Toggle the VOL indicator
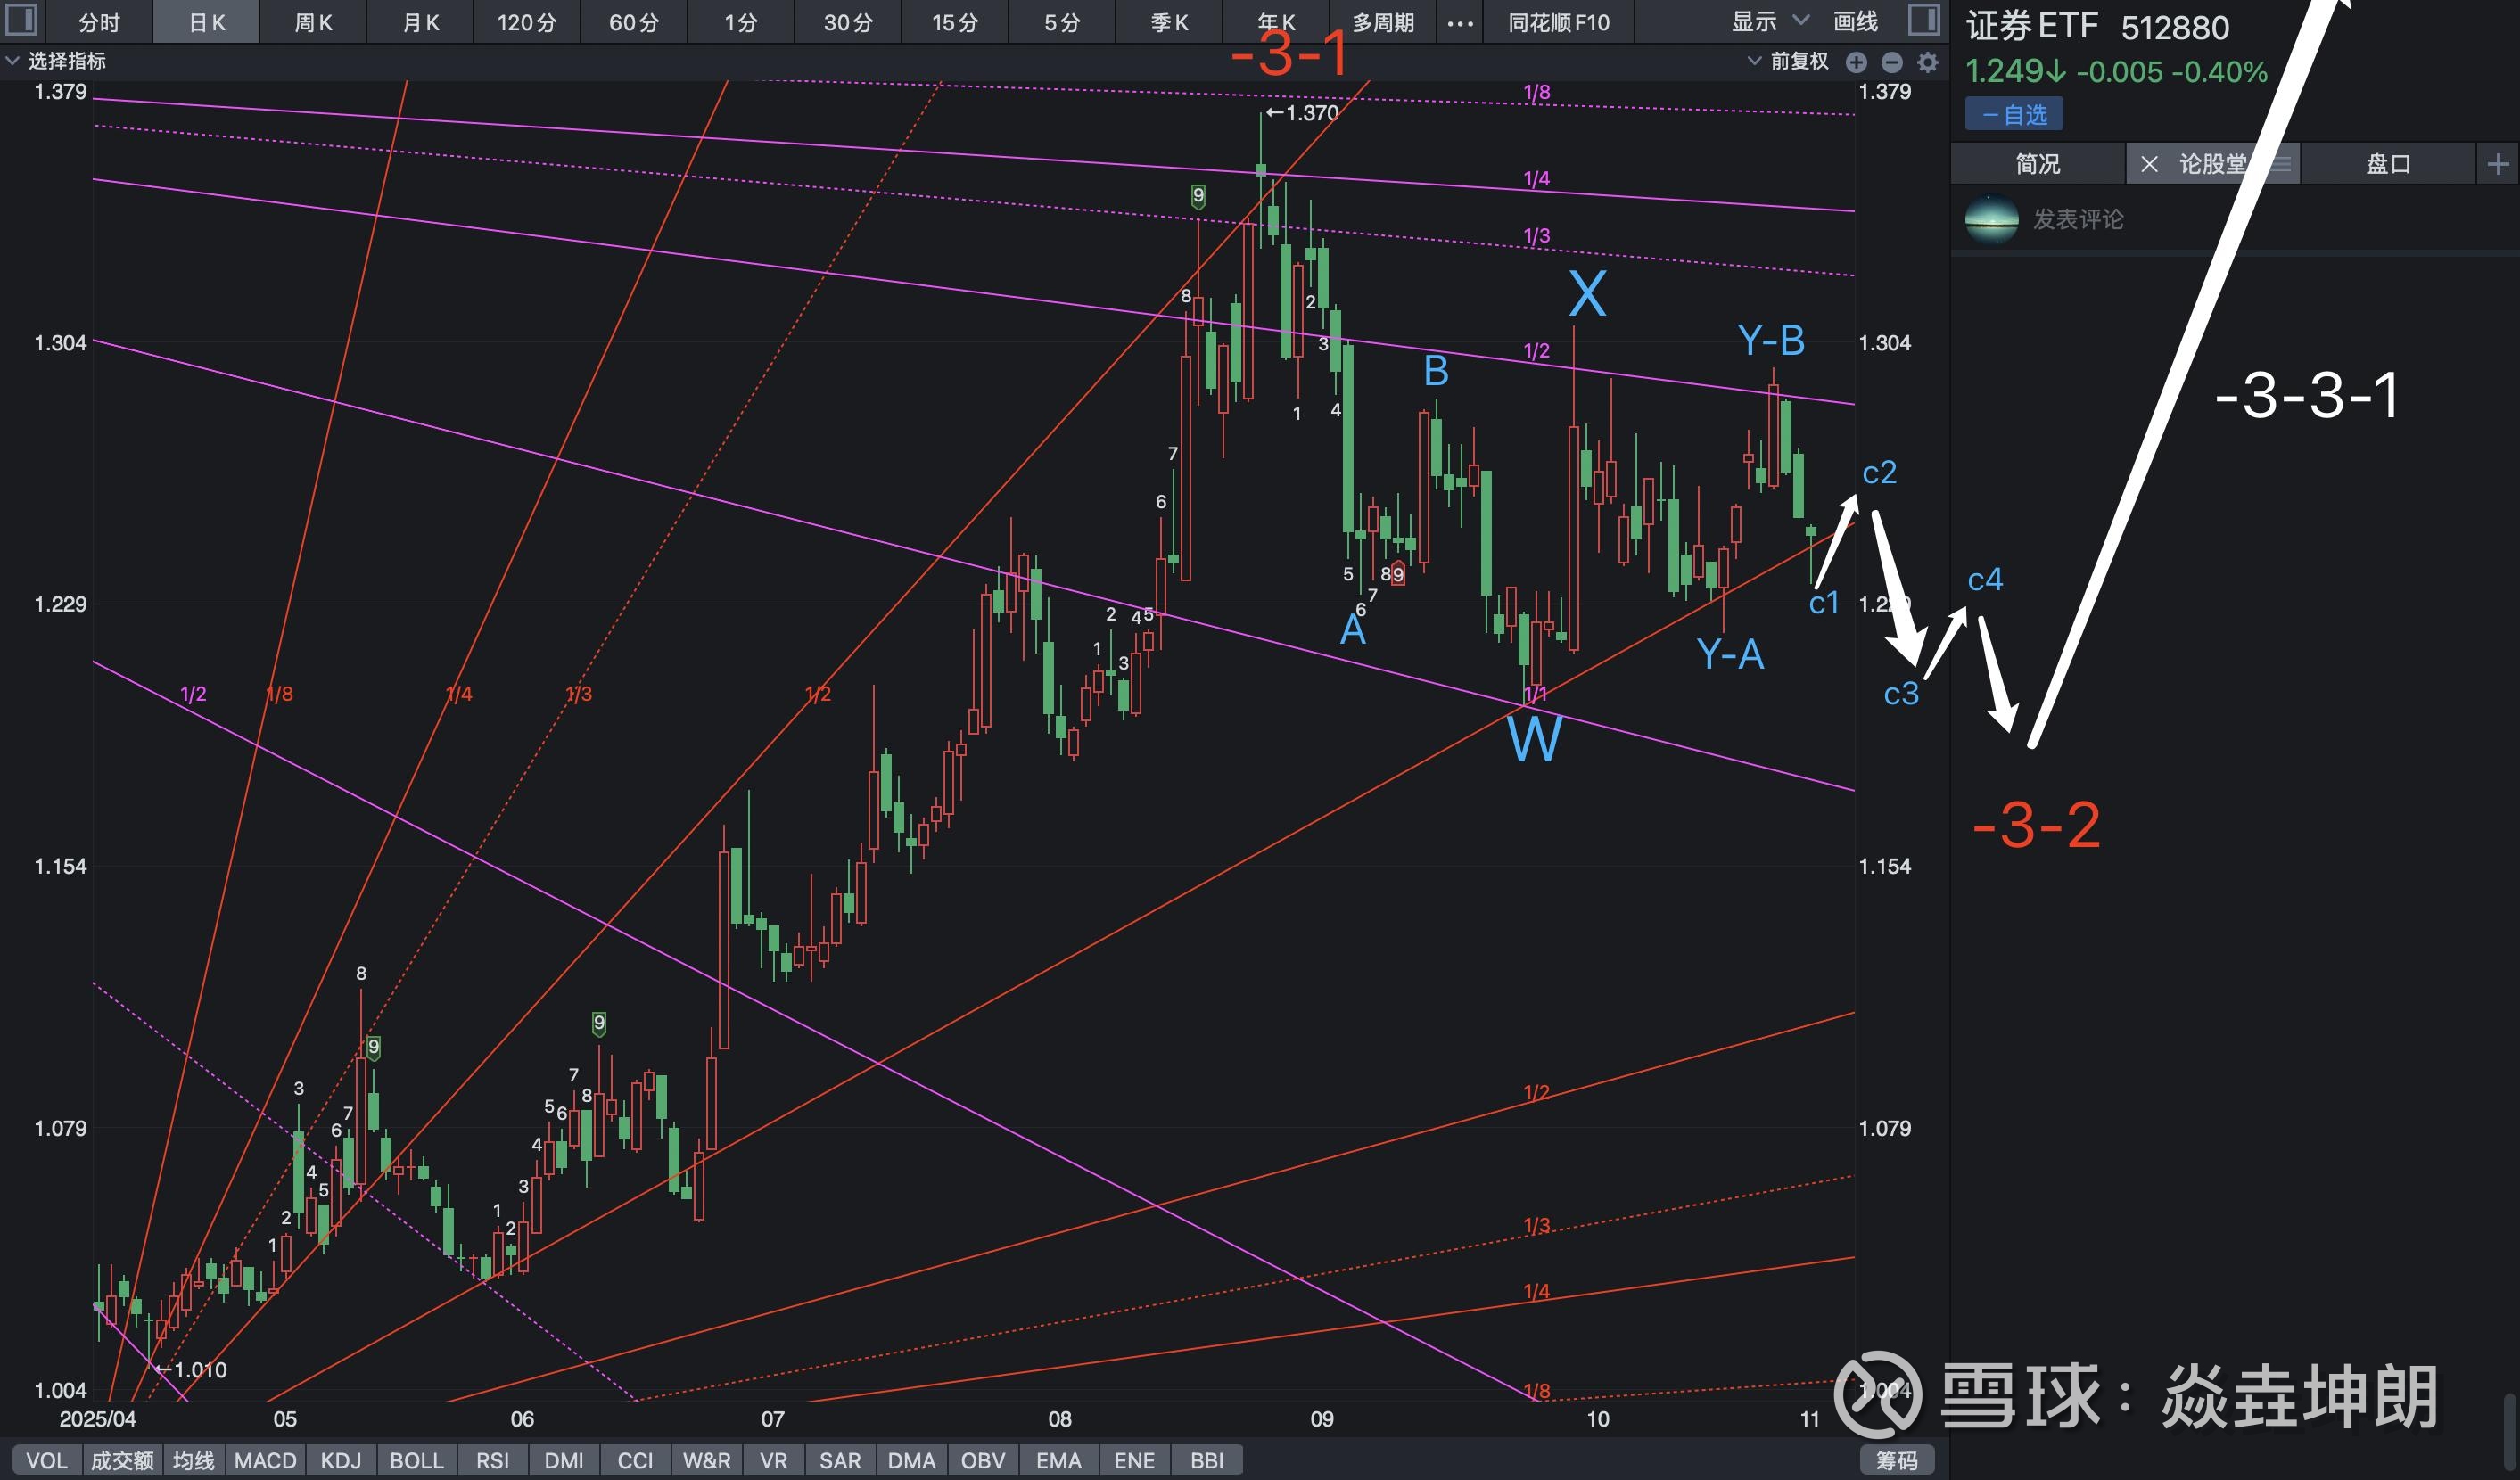The width and height of the screenshot is (2520, 1480). tap(46, 1460)
